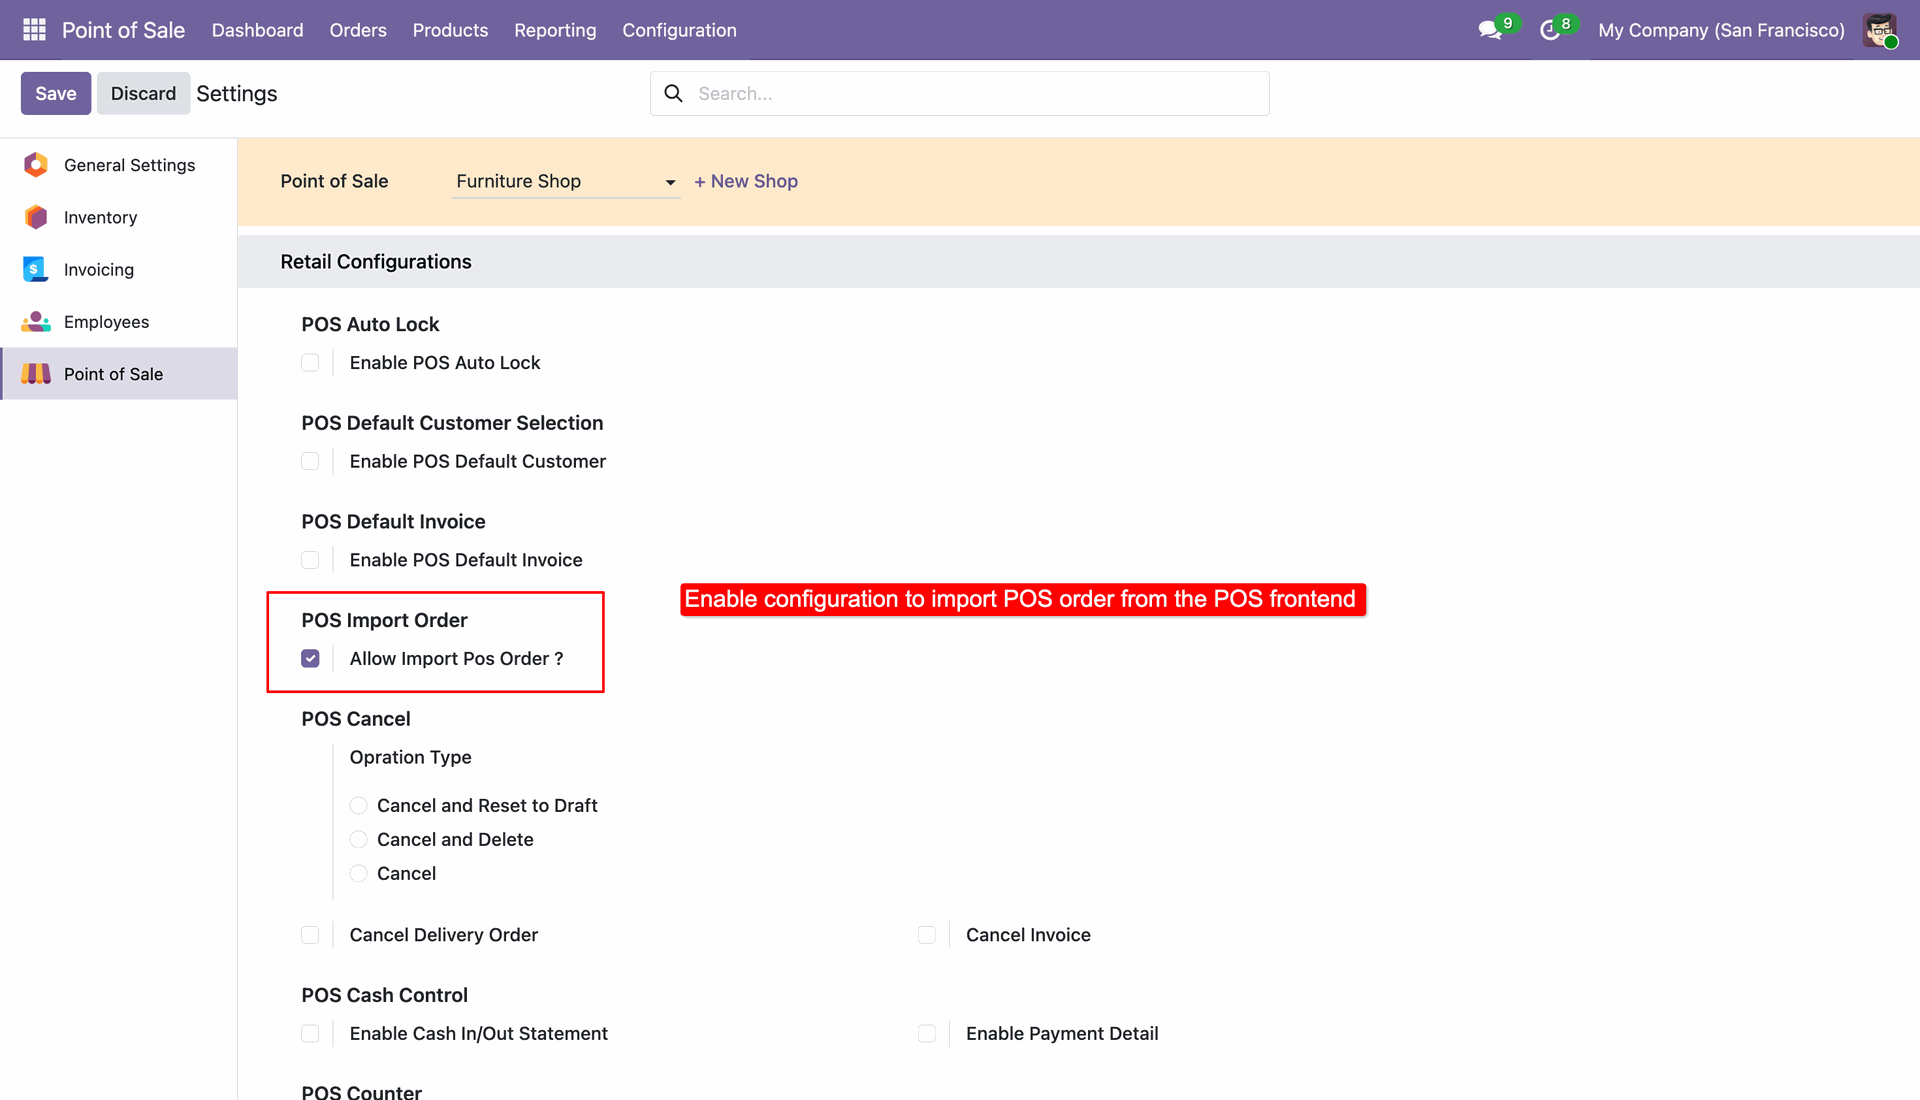This screenshot has height=1100, width=1920.
Task: Open the apps grid menu icon
Action: pos(34,30)
